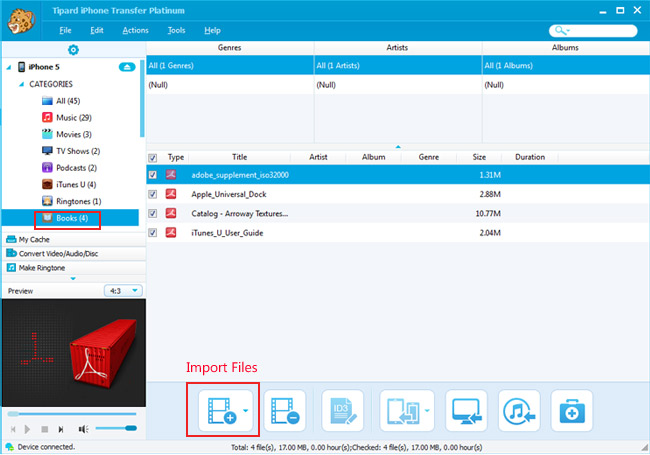
Task: Click the PDF icon of iTunes_U_User_Guide
Action: point(171,232)
